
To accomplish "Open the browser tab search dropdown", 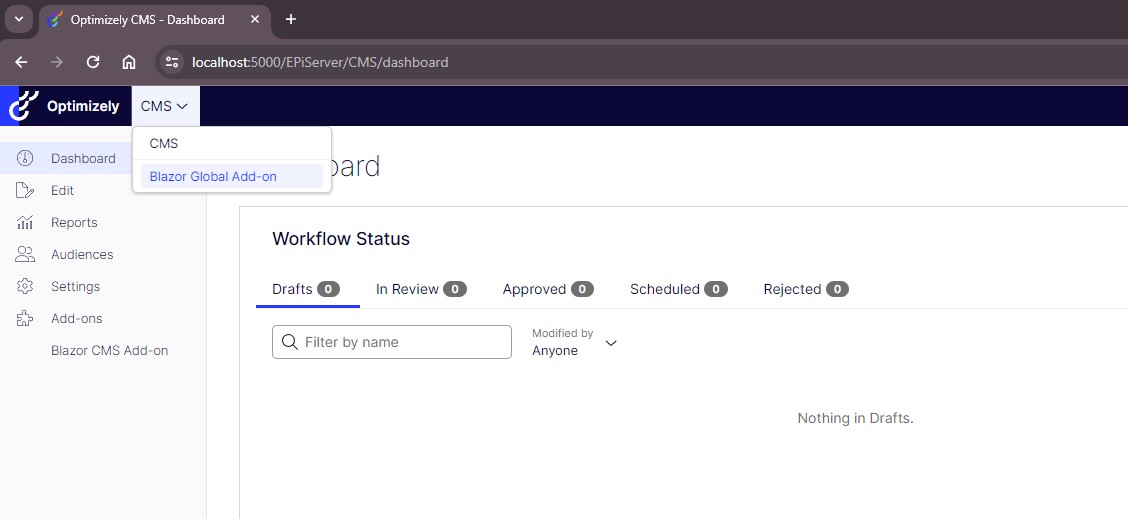I will click(x=19, y=19).
